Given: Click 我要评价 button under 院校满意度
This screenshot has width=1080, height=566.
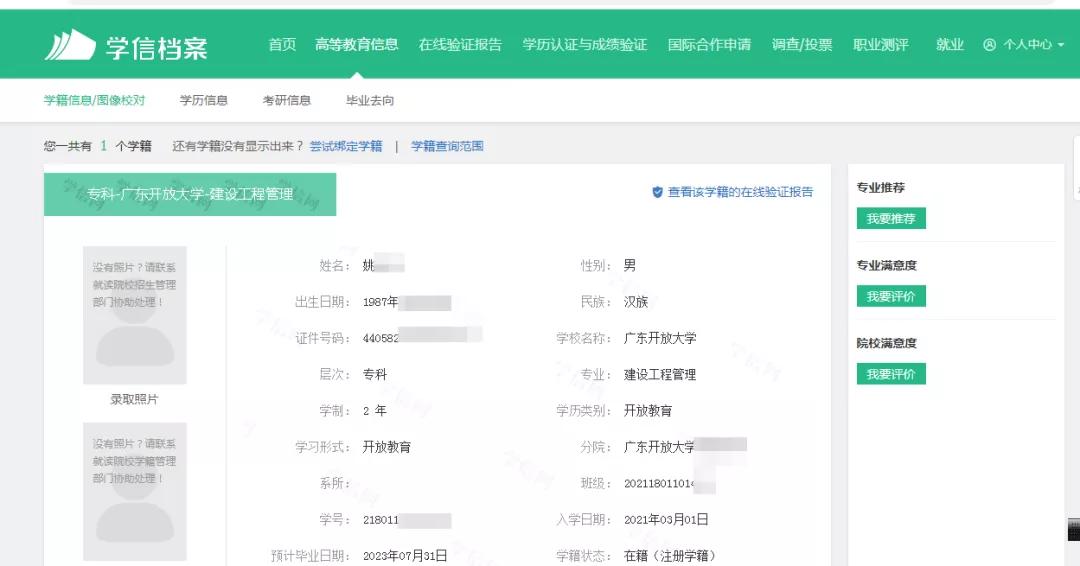Looking at the screenshot, I should (x=891, y=374).
